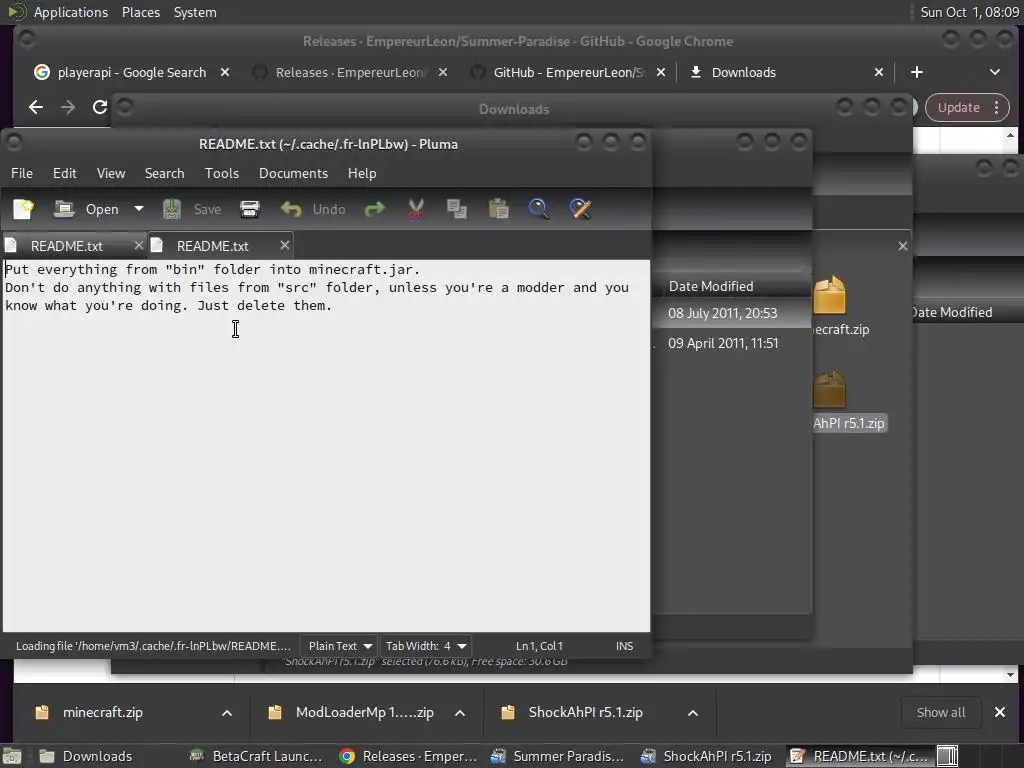Open a new Chrome tab
The width and height of the screenshot is (1024, 768).
pyautogui.click(x=917, y=72)
